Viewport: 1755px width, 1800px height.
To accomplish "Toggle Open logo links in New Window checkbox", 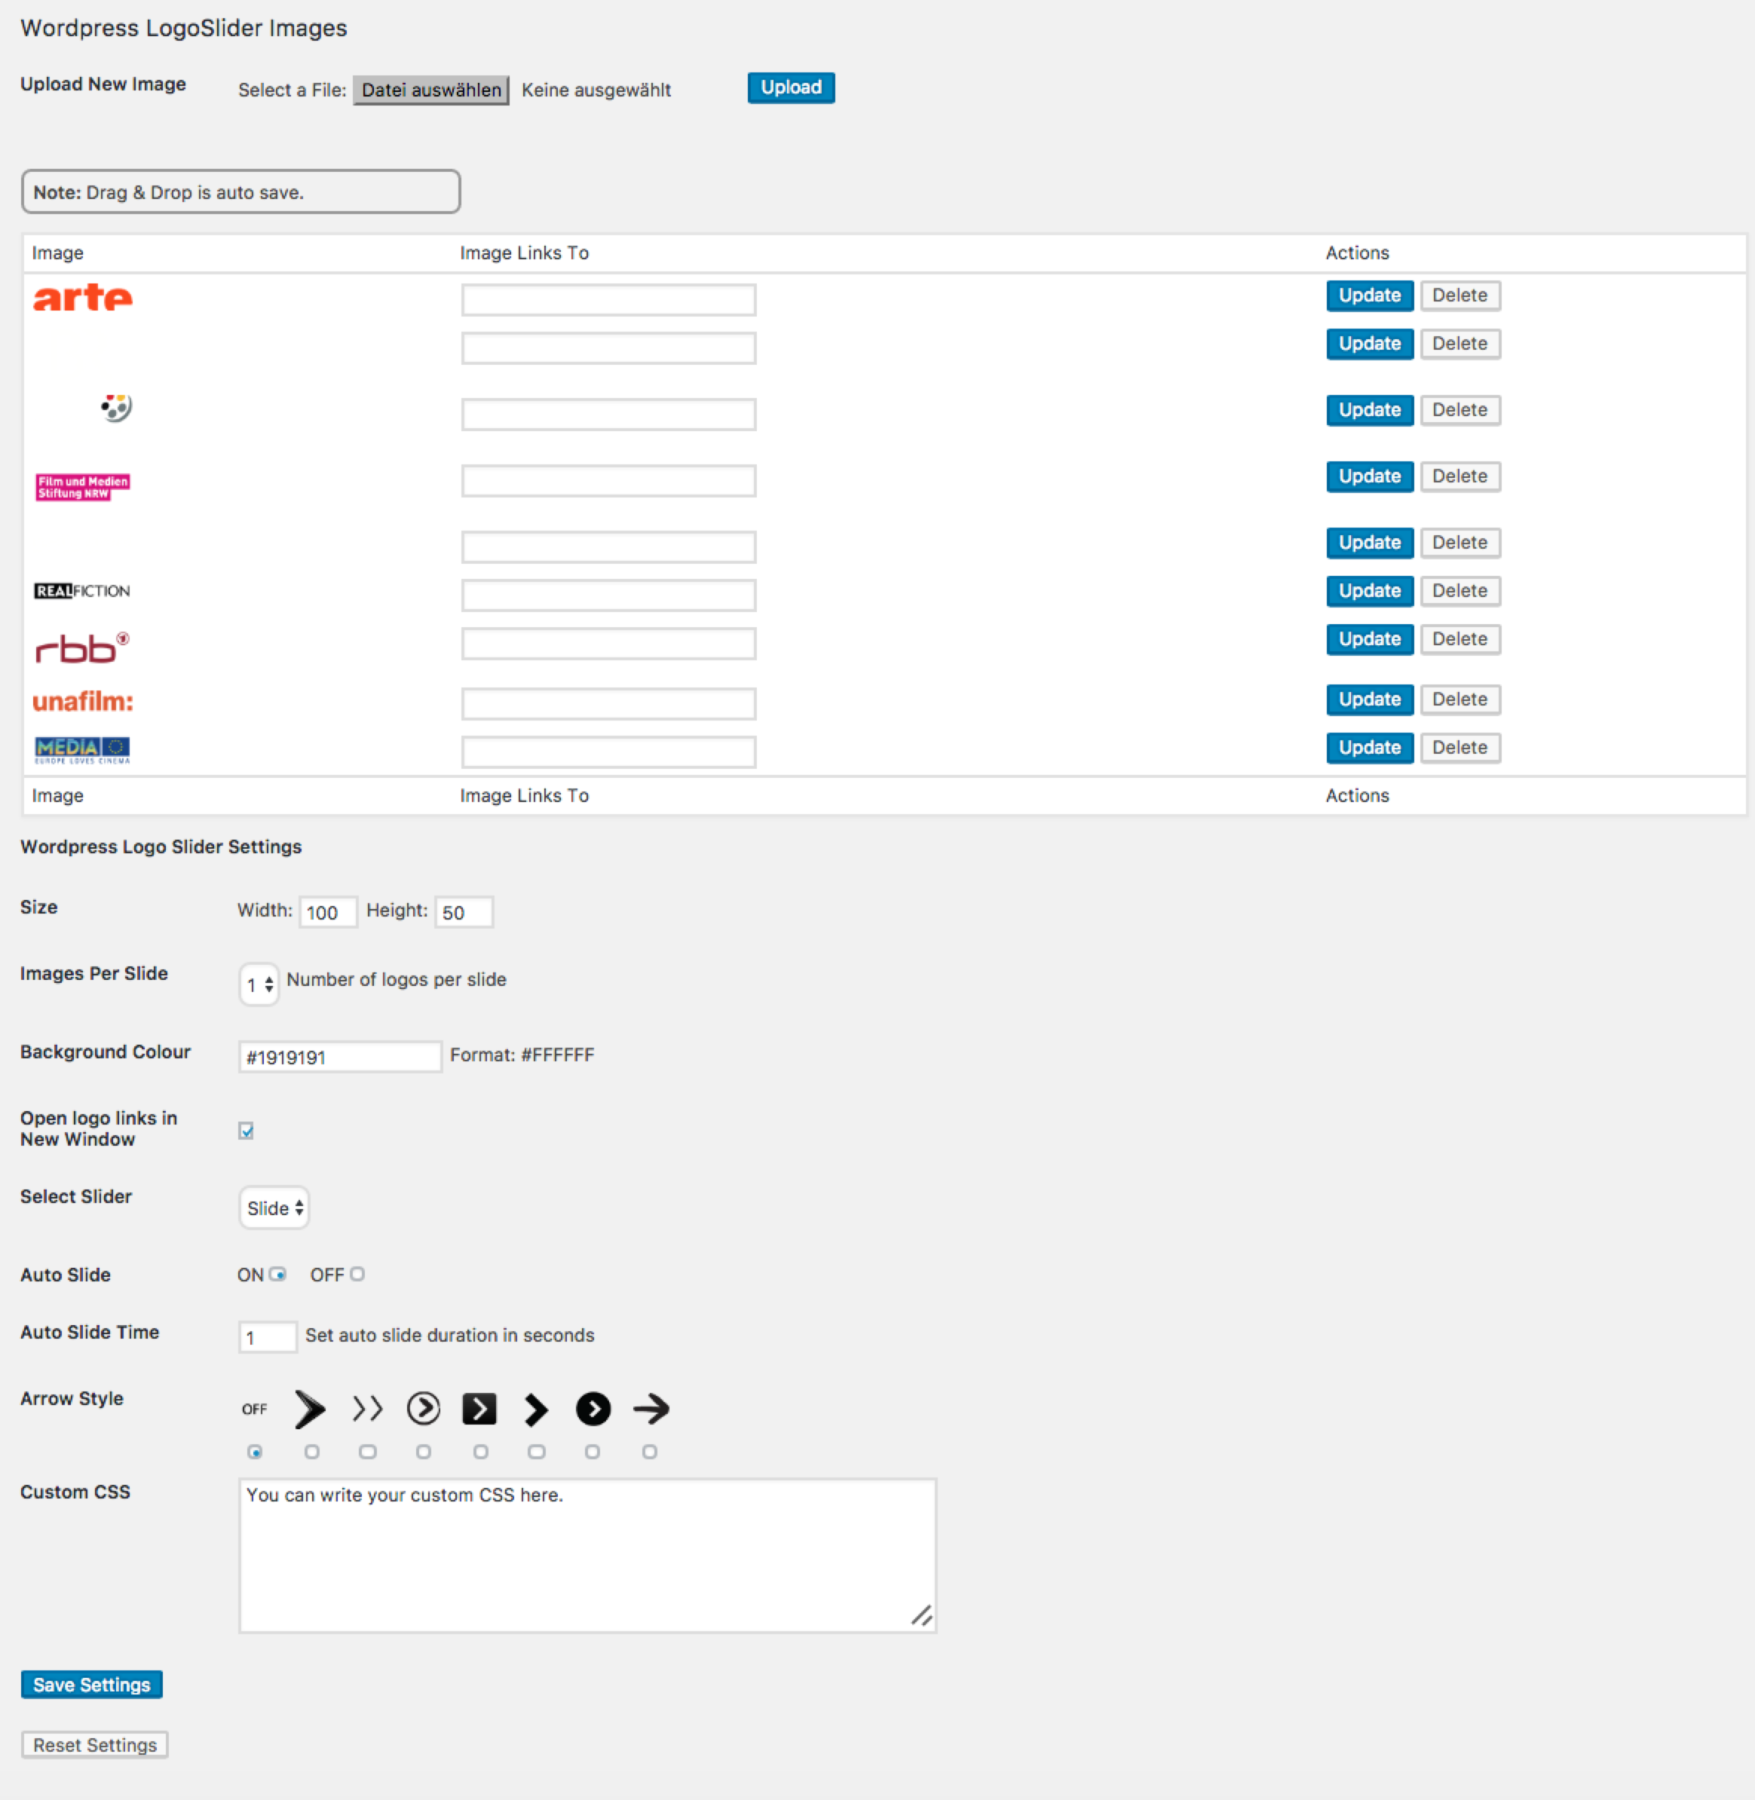I will (246, 1131).
